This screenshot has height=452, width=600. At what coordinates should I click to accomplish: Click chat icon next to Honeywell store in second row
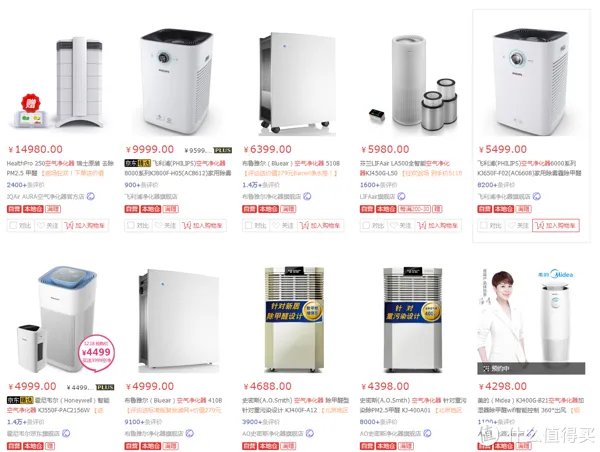click(x=66, y=433)
